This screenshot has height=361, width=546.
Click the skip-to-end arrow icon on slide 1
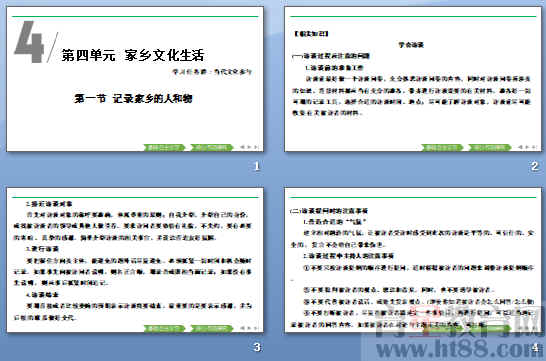coord(256,147)
